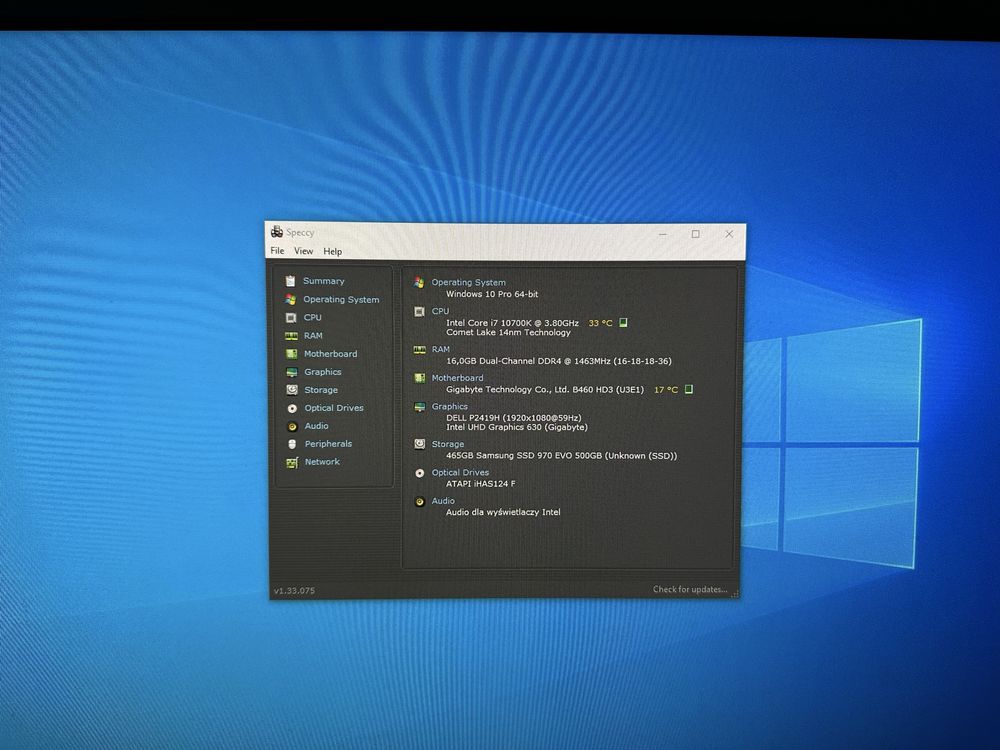Click the Graphics monitor icon in sidebar
The height and width of the screenshot is (750, 1000).
coord(291,372)
